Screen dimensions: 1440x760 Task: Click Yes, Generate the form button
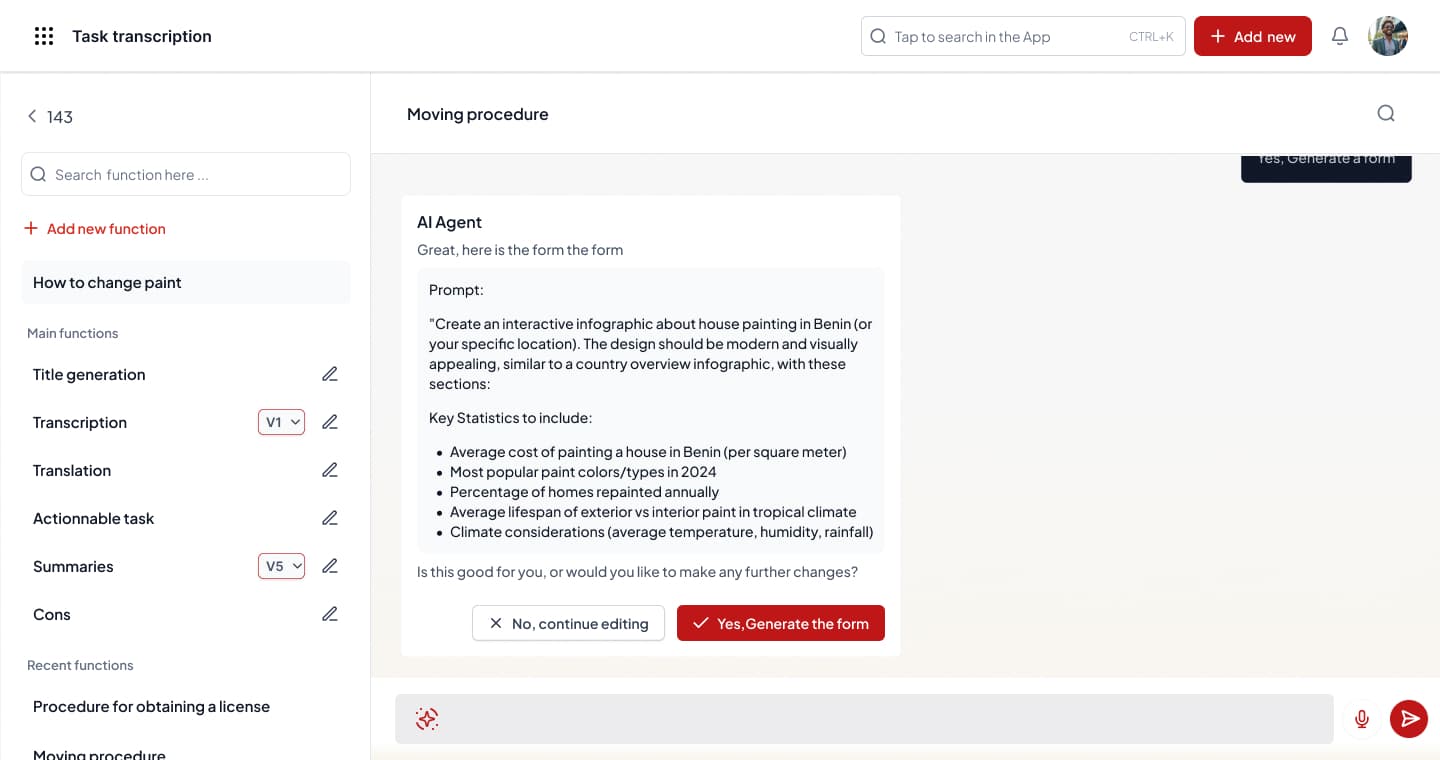pyautogui.click(x=780, y=623)
